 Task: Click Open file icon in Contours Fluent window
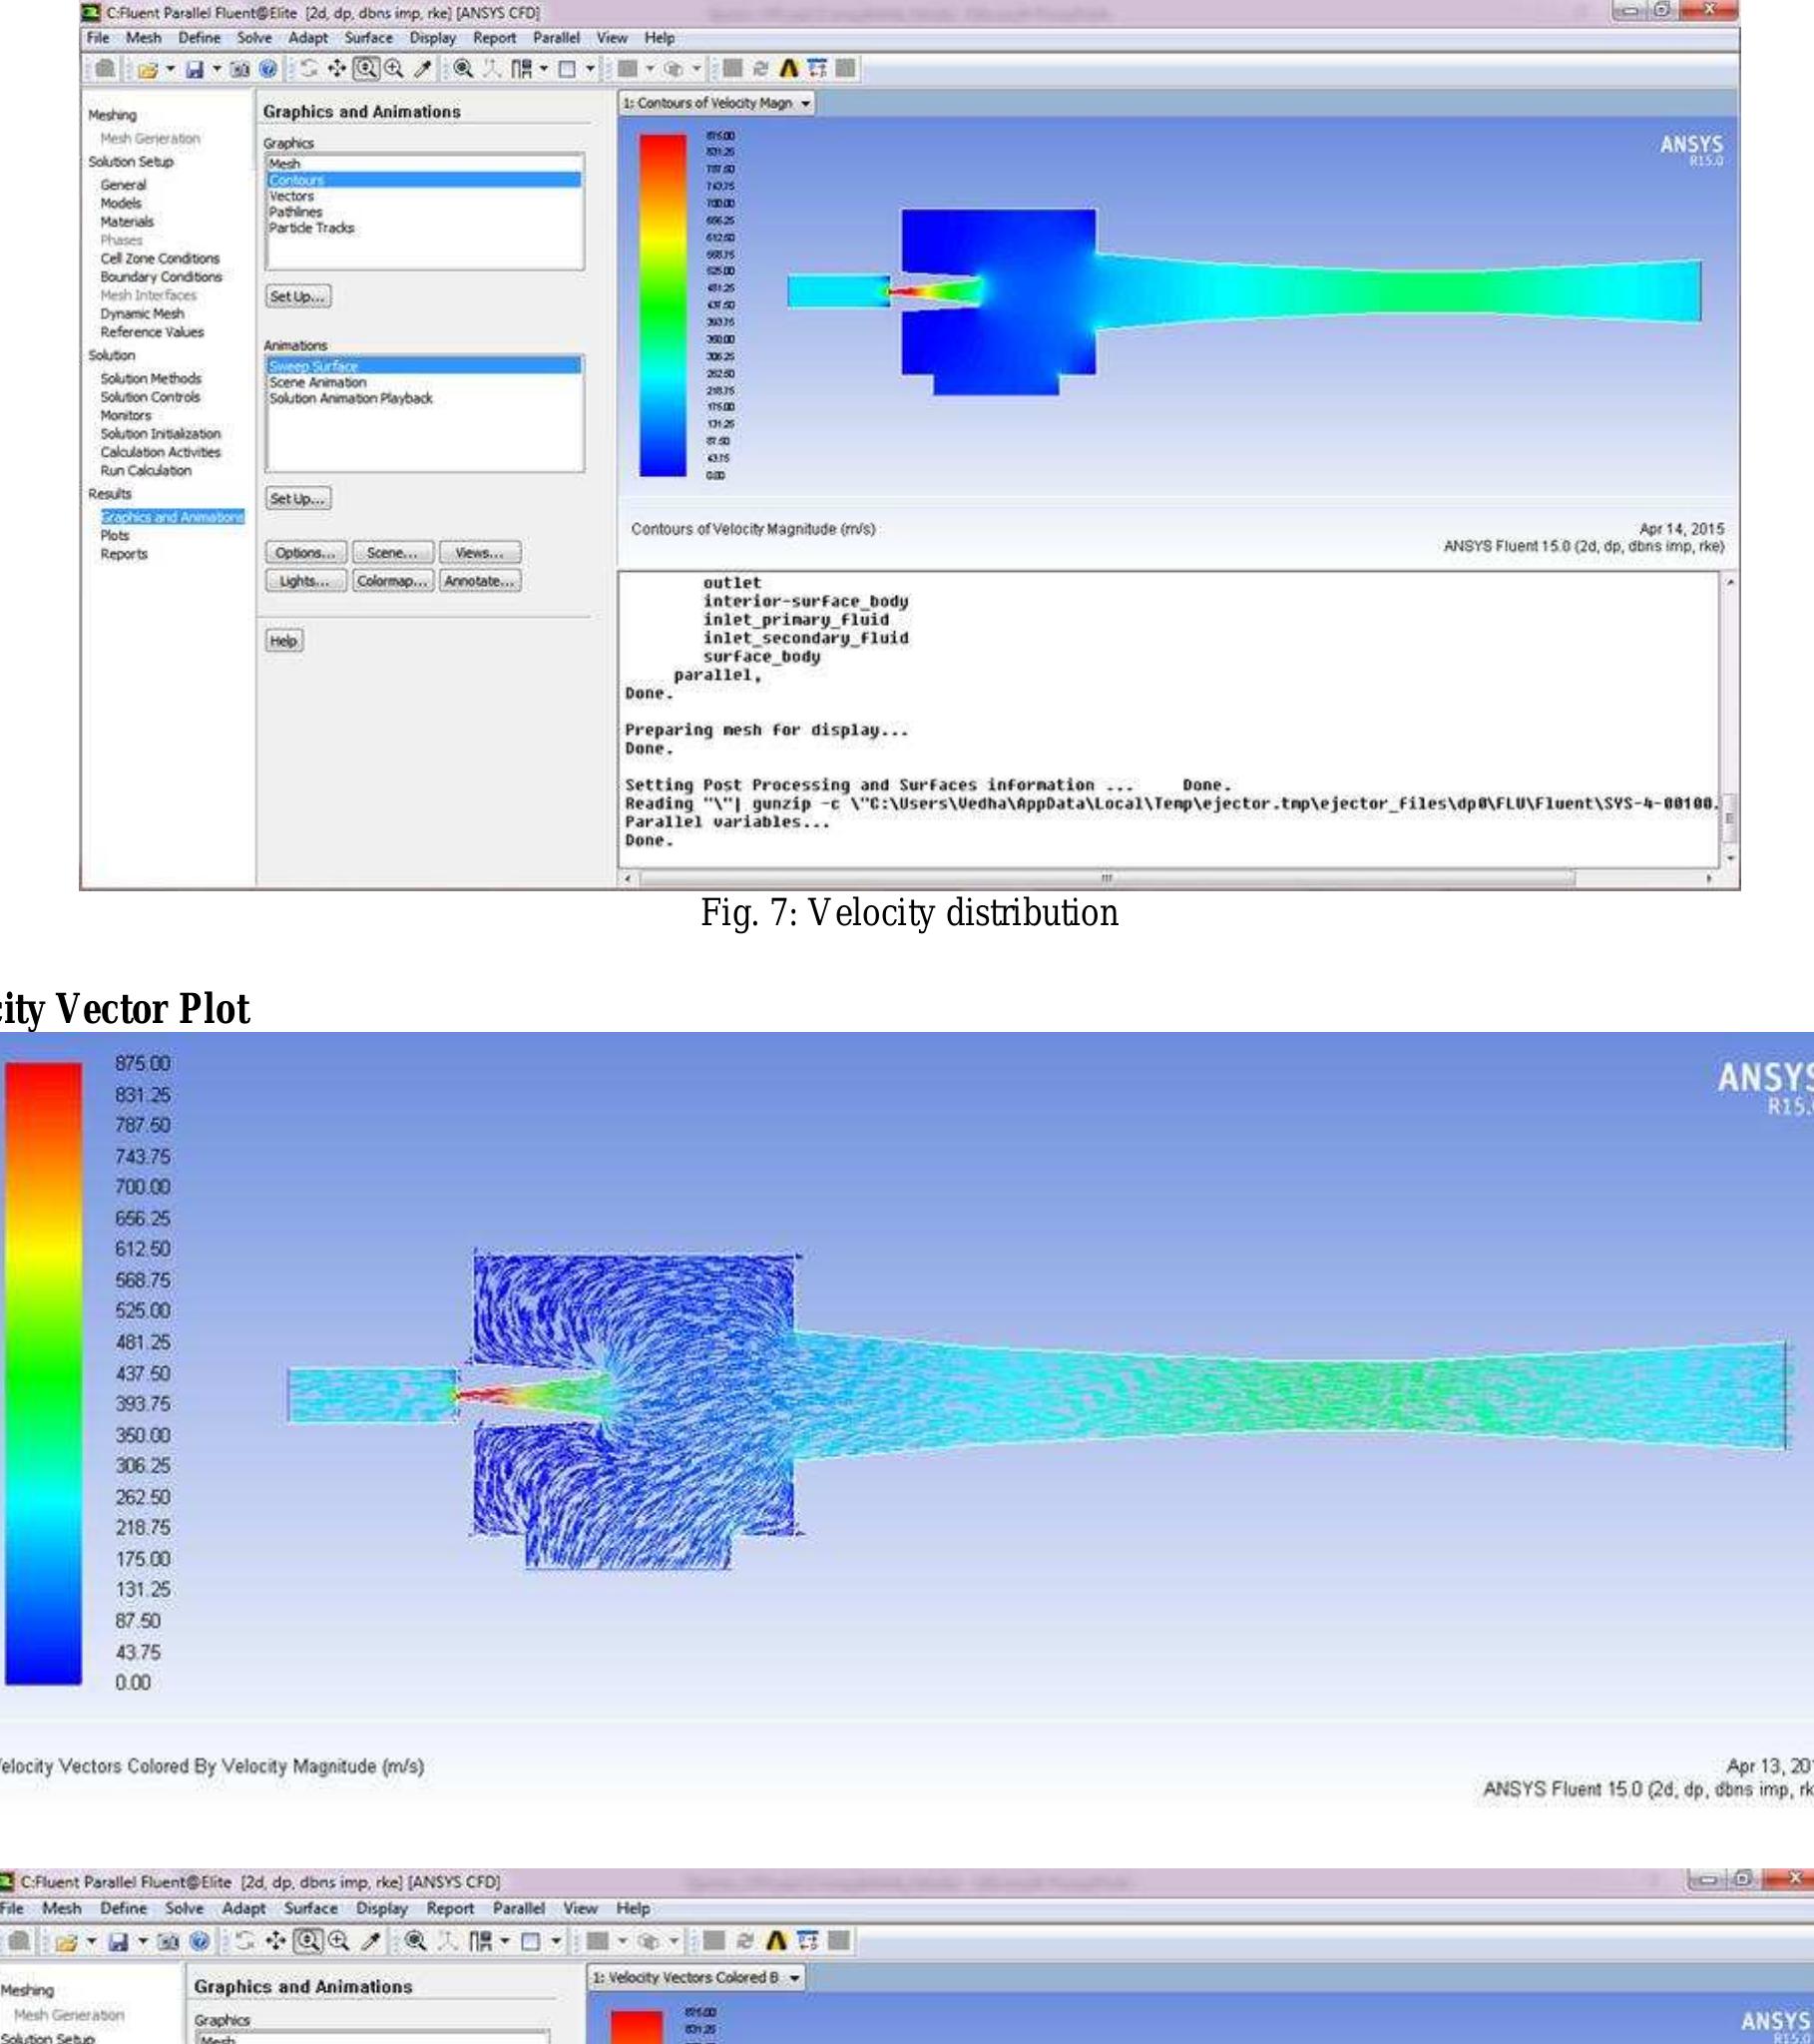click(x=148, y=70)
